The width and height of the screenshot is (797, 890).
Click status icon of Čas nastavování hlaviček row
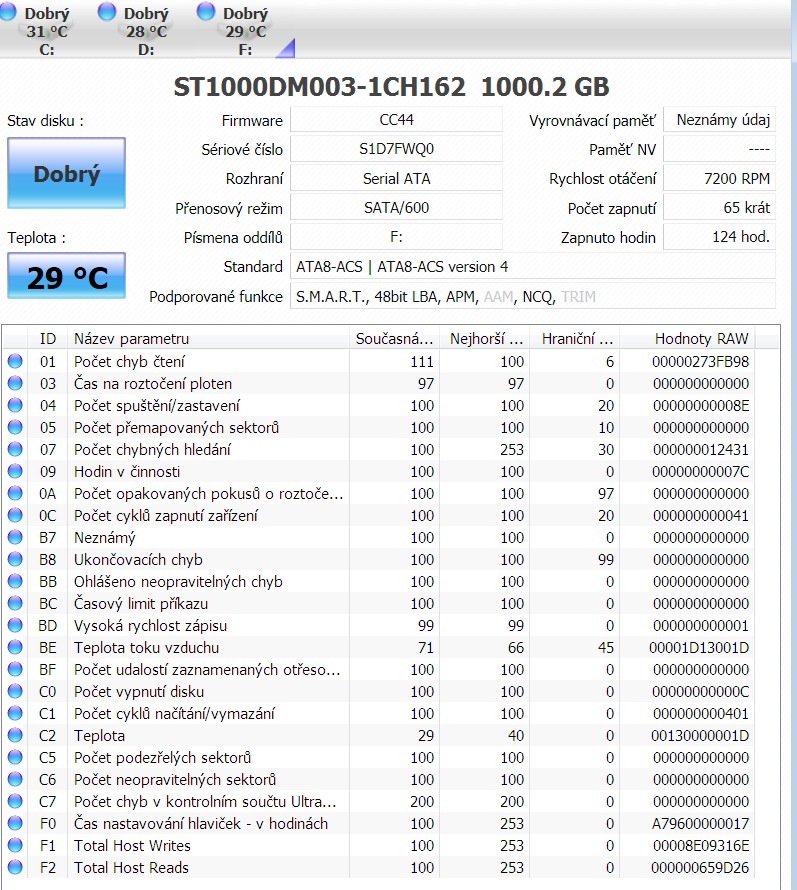(15, 823)
